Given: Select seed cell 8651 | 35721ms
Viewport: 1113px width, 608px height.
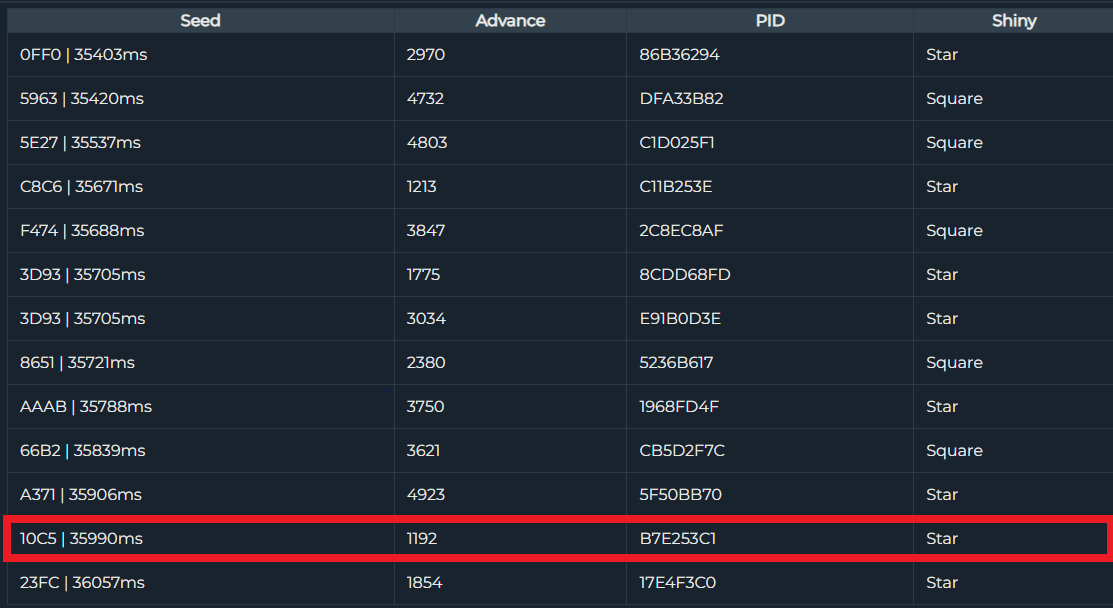Looking at the screenshot, I should pos(77,363).
